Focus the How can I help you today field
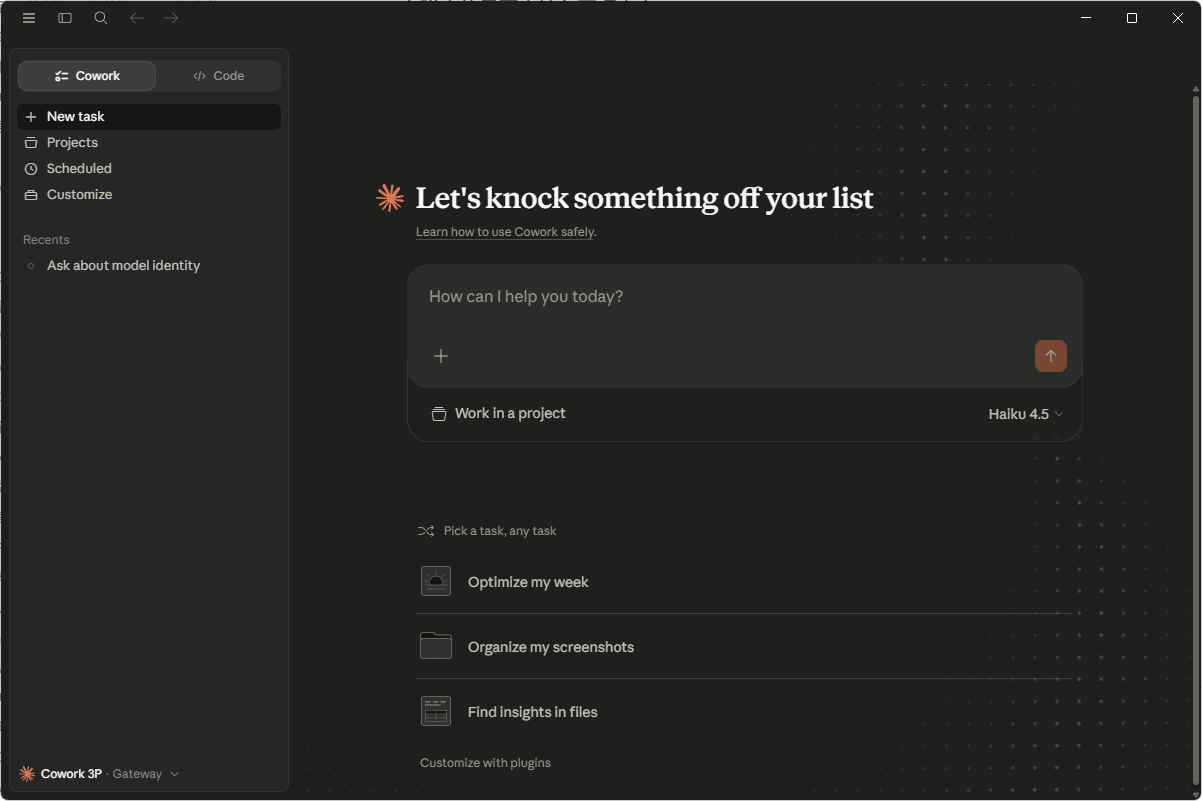Viewport: 1202px width, 801px height. 744,297
